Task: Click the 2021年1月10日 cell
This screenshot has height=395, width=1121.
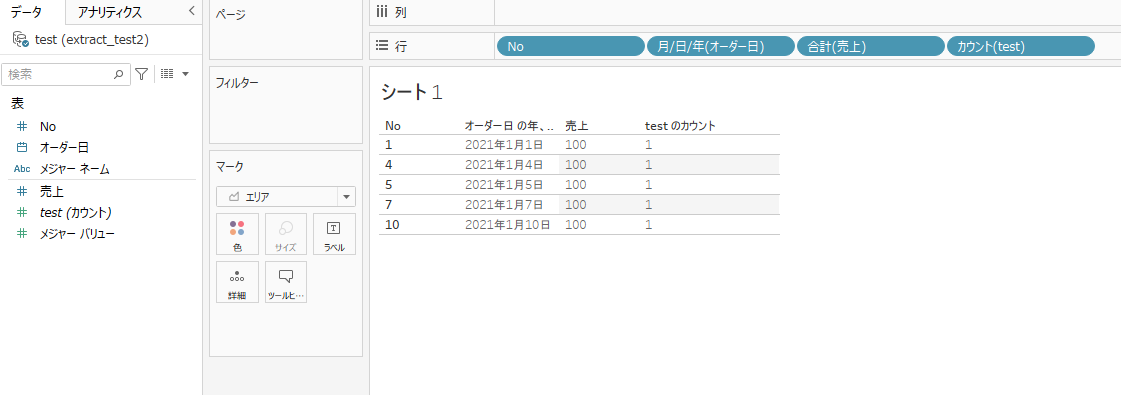Action: [x=508, y=225]
